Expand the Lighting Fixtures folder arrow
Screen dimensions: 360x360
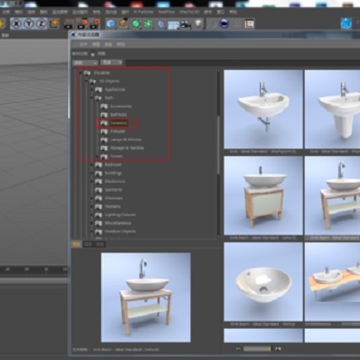coord(92,215)
